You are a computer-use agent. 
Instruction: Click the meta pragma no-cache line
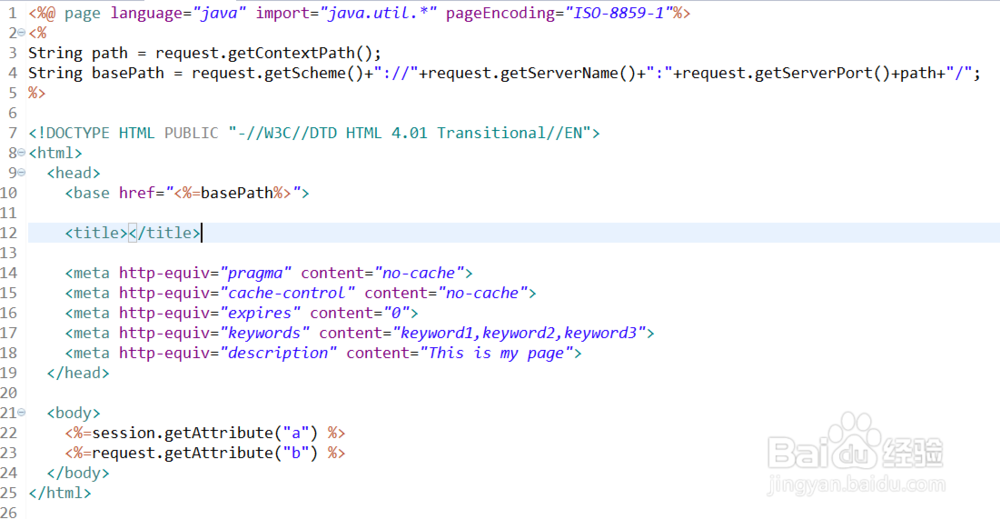pos(268,273)
